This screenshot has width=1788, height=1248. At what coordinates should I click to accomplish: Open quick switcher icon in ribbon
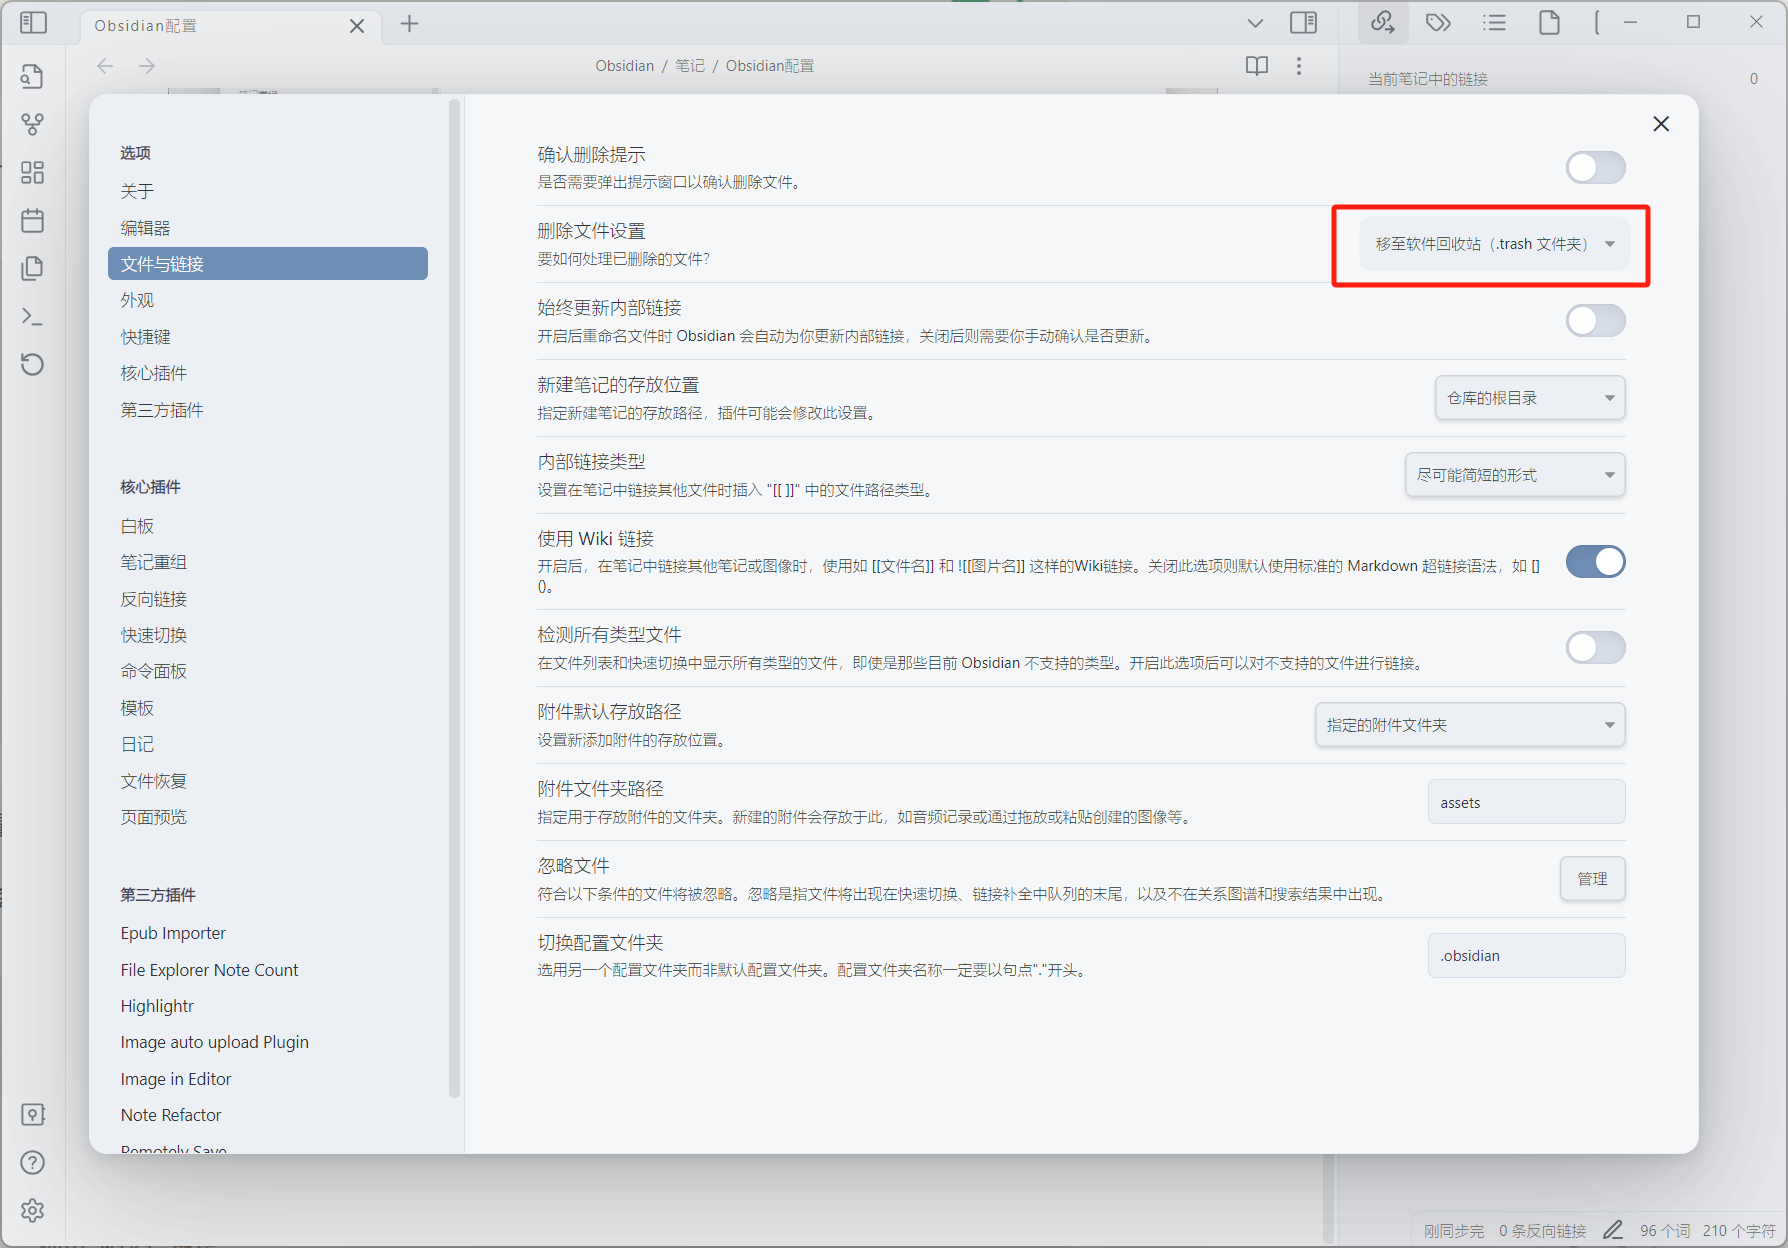[x=33, y=76]
